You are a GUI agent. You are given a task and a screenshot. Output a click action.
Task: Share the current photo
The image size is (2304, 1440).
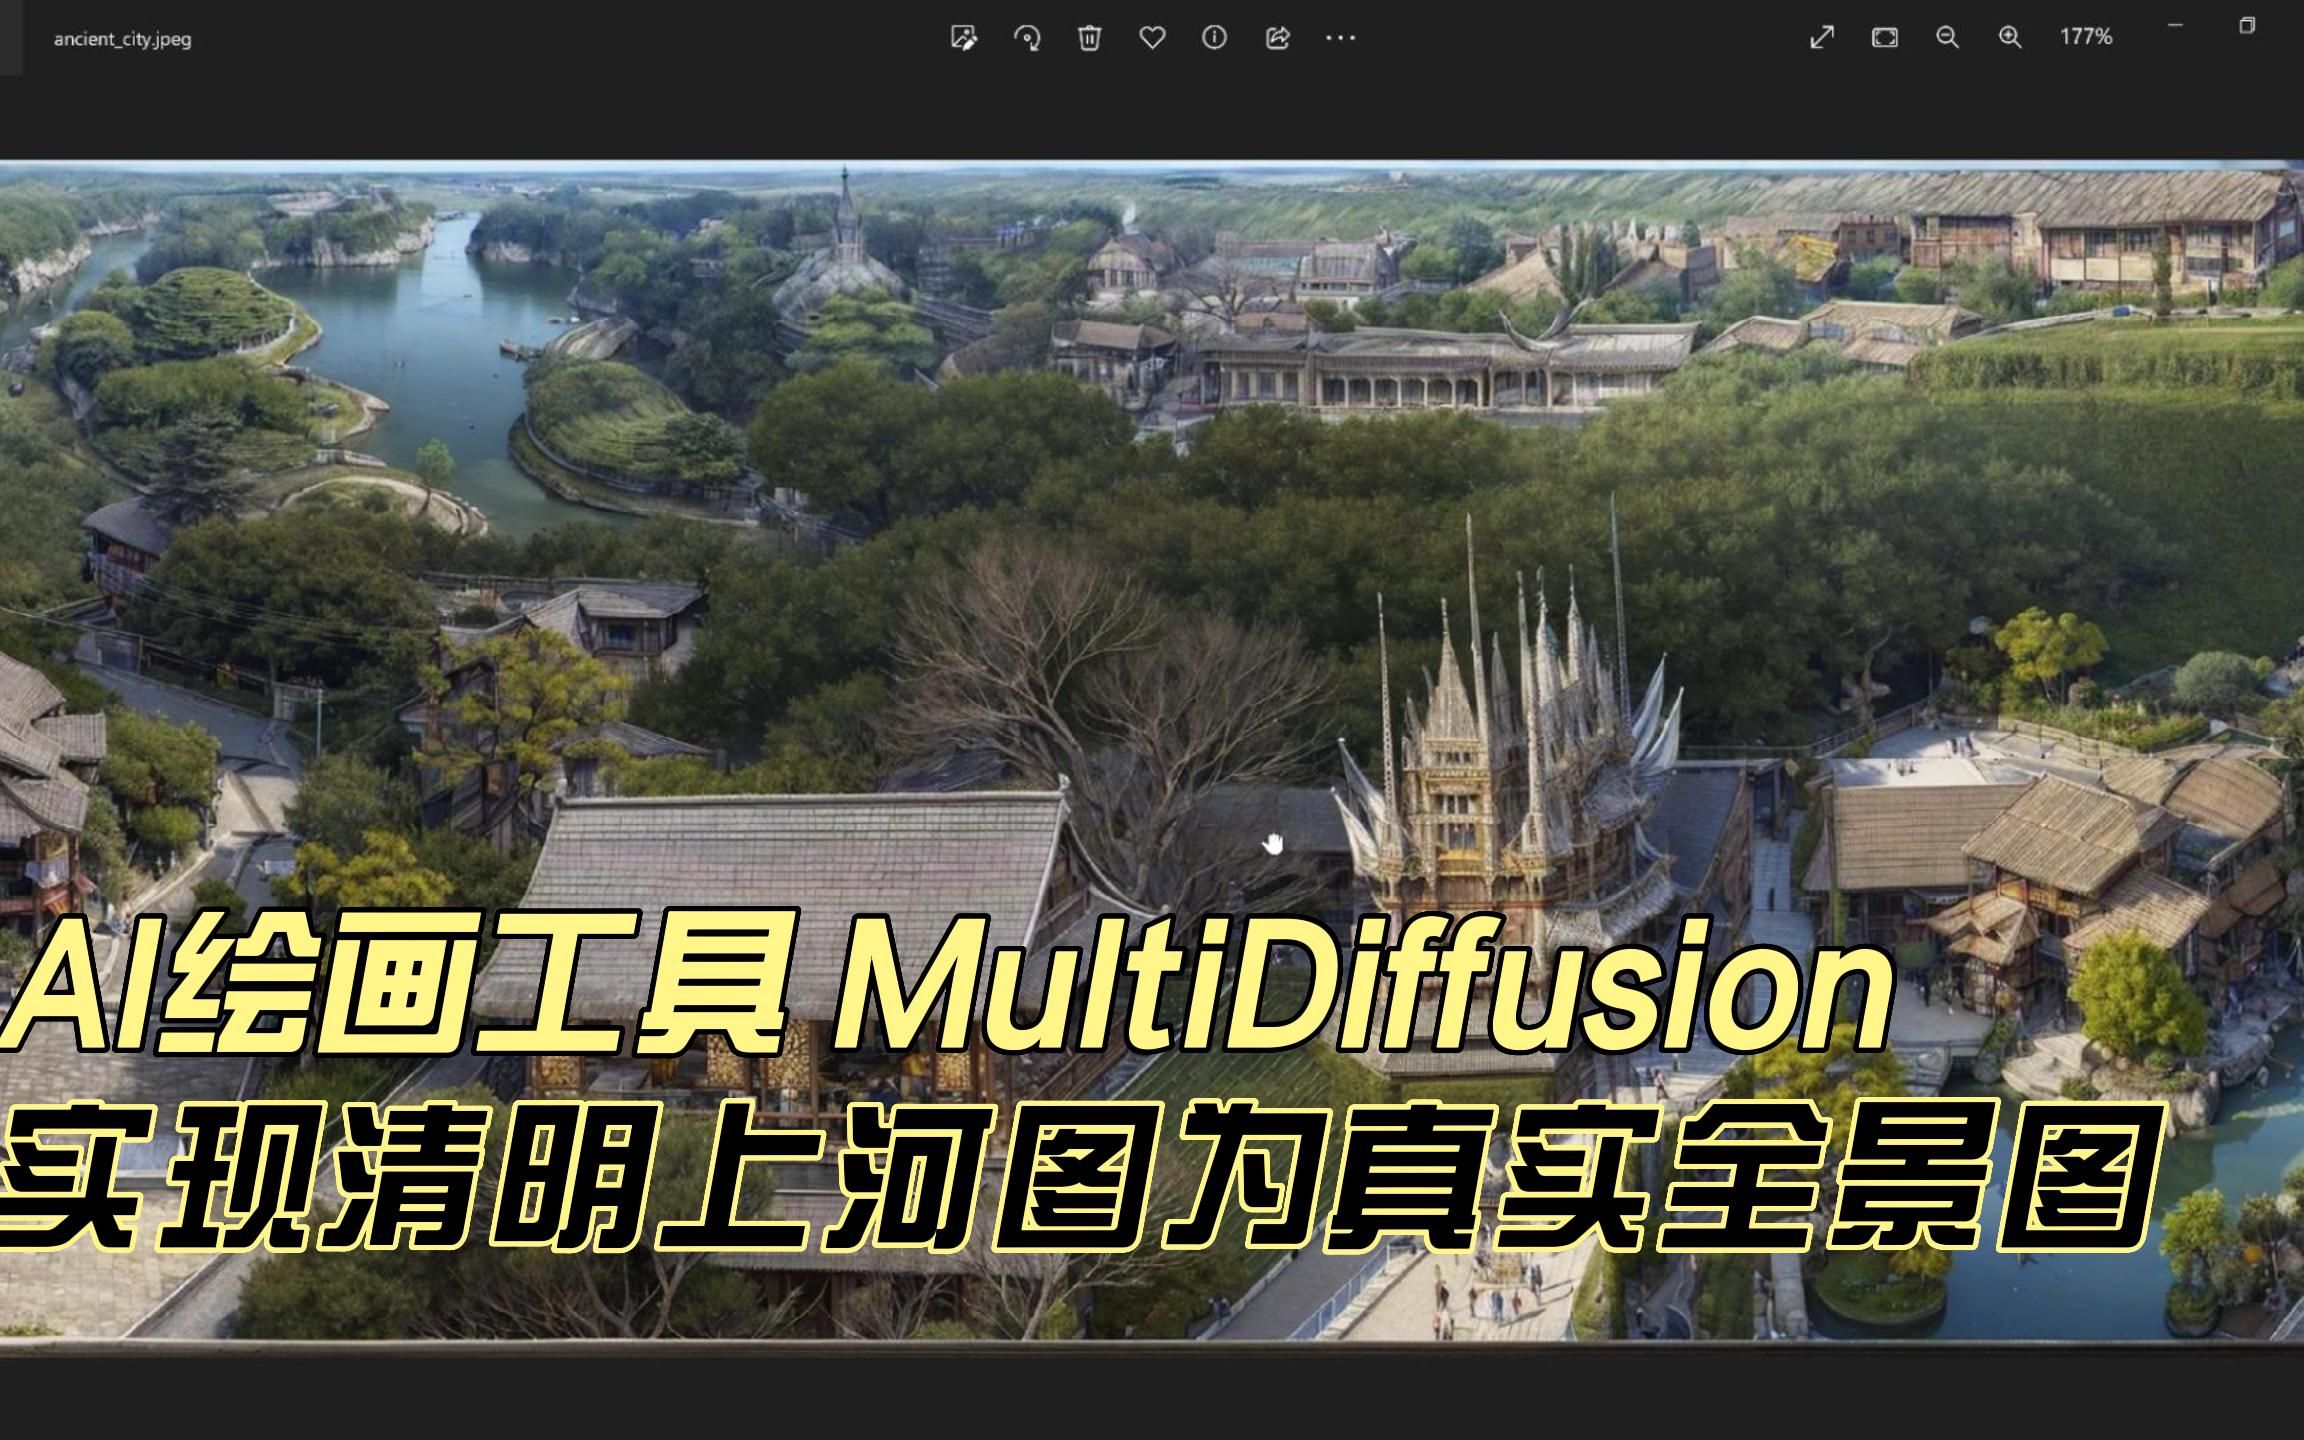(1278, 37)
